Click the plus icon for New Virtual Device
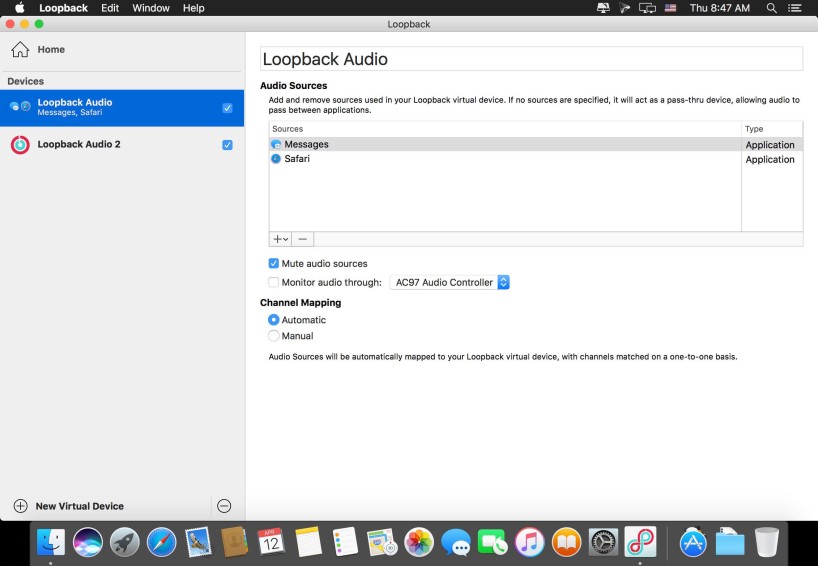Viewport: 818px width, 566px height. pos(20,506)
